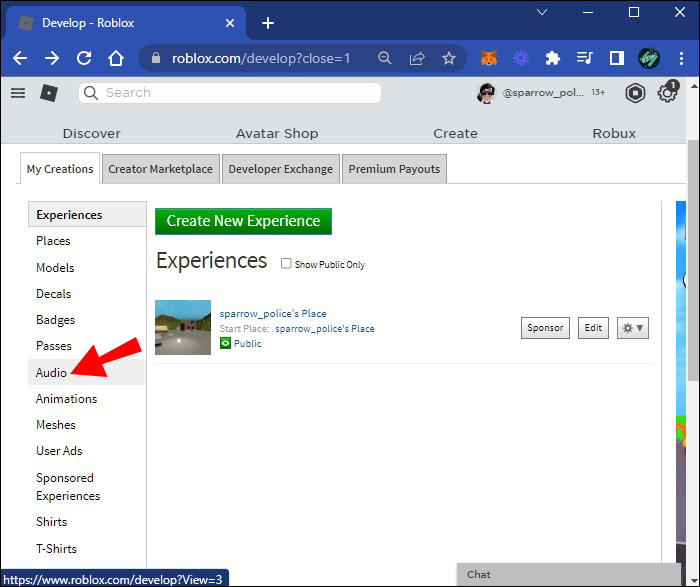Click the MetaMask fox extension icon

489,58
